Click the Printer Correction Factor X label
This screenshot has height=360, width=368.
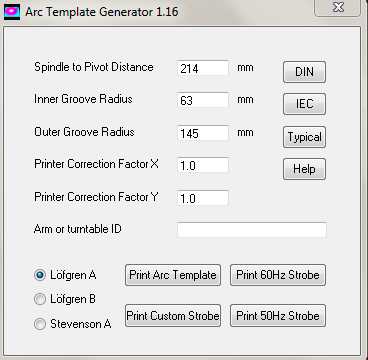96,164
